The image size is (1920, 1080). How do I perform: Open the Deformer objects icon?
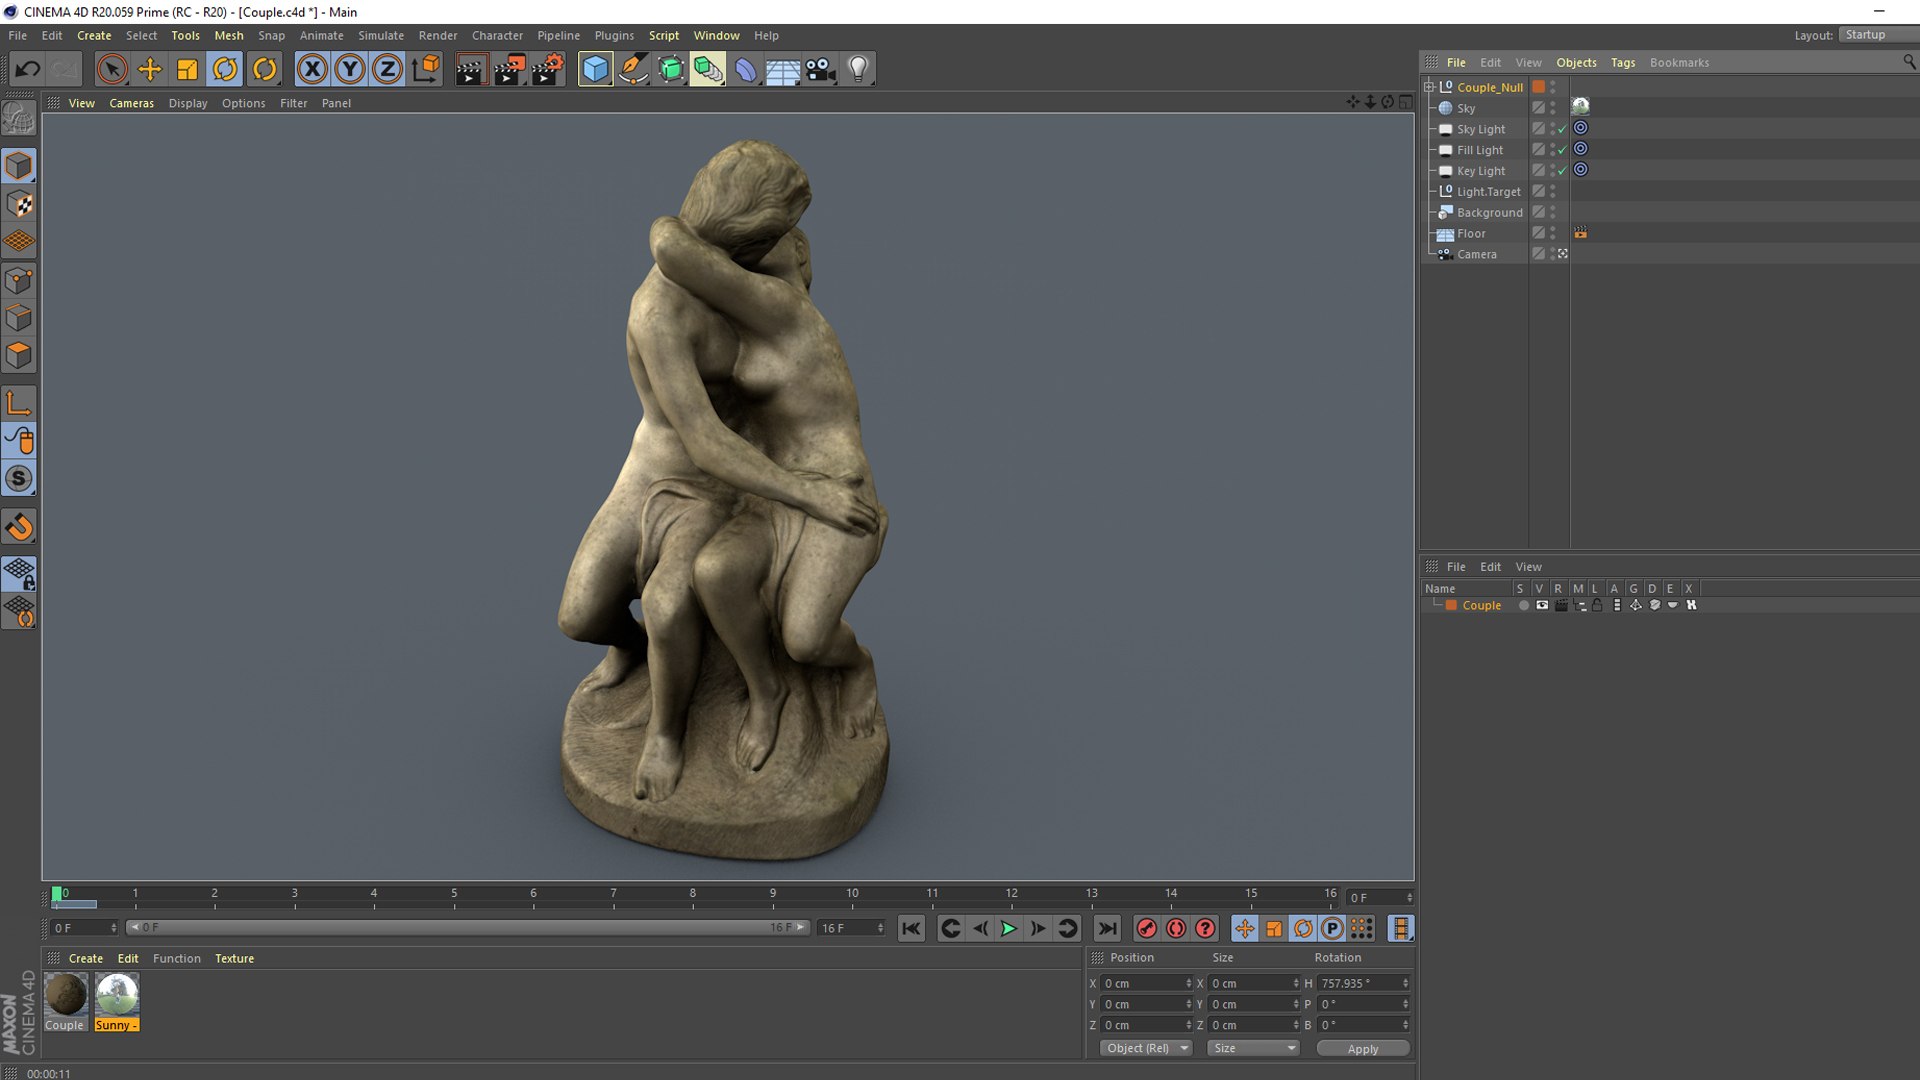click(x=746, y=69)
